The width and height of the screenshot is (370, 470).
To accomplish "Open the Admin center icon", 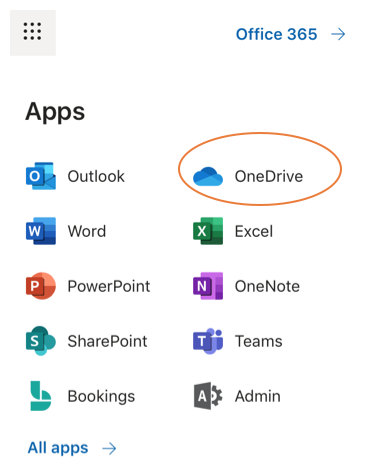I will [x=208, y=396].
